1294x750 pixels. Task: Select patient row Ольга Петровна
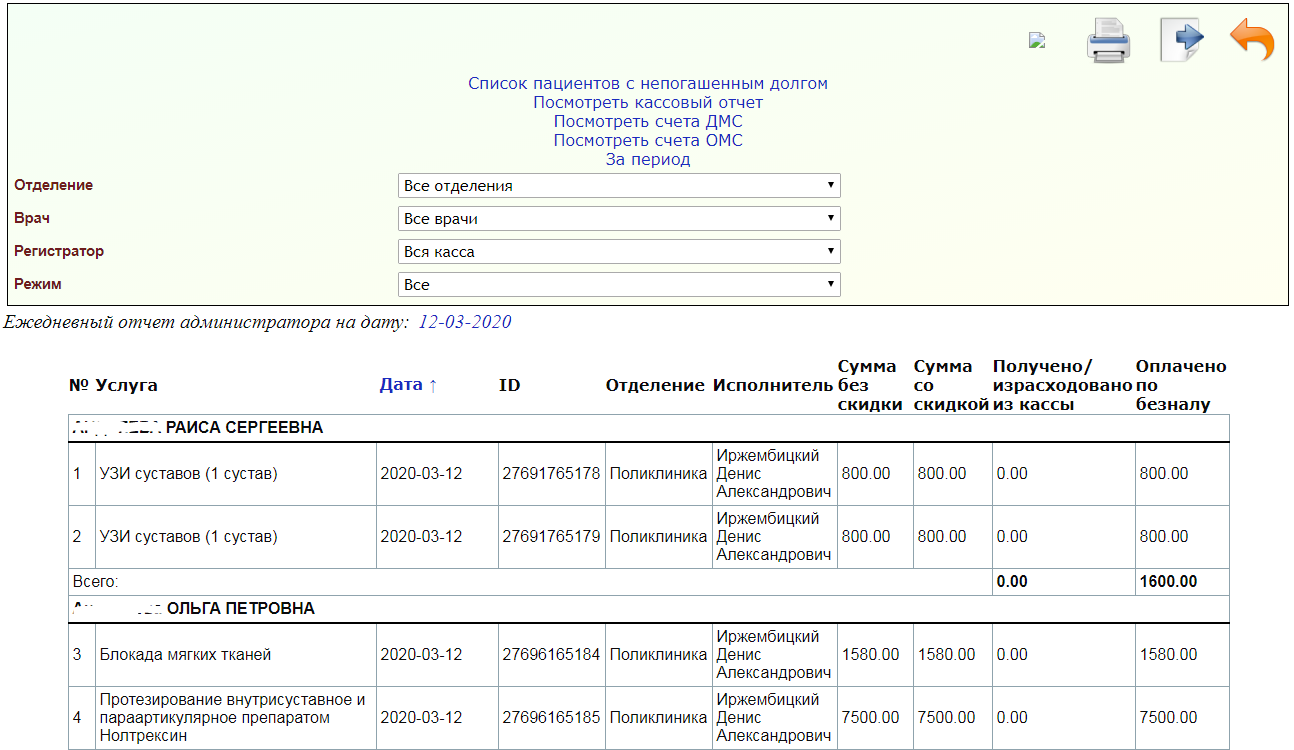click(x=240, y=609)
